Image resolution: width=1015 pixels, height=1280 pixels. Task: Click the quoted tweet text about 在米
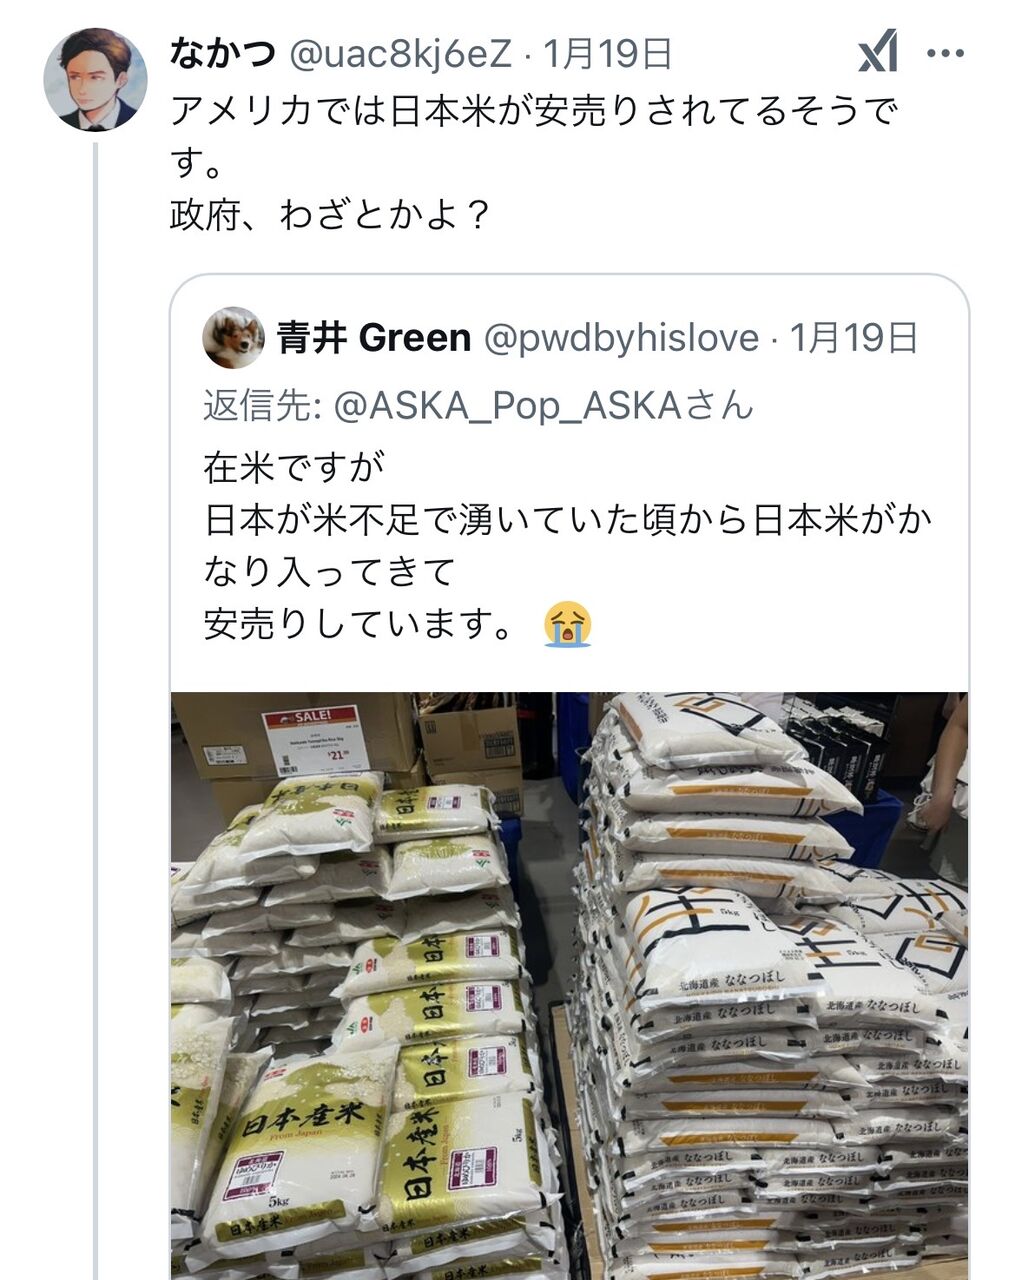[x=568, y=545]
